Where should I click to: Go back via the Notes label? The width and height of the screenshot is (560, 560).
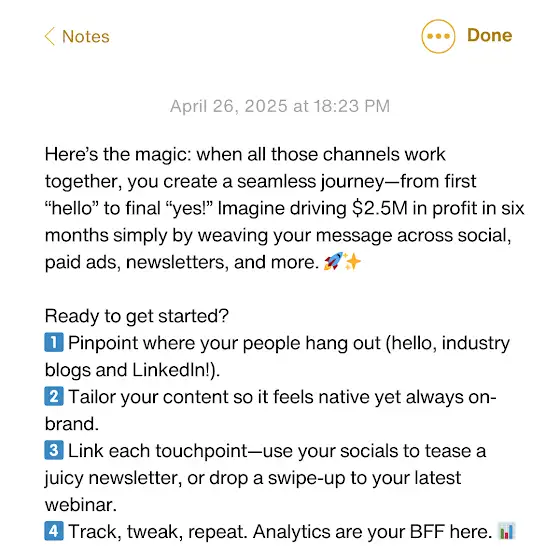click(x=86, y=36)
